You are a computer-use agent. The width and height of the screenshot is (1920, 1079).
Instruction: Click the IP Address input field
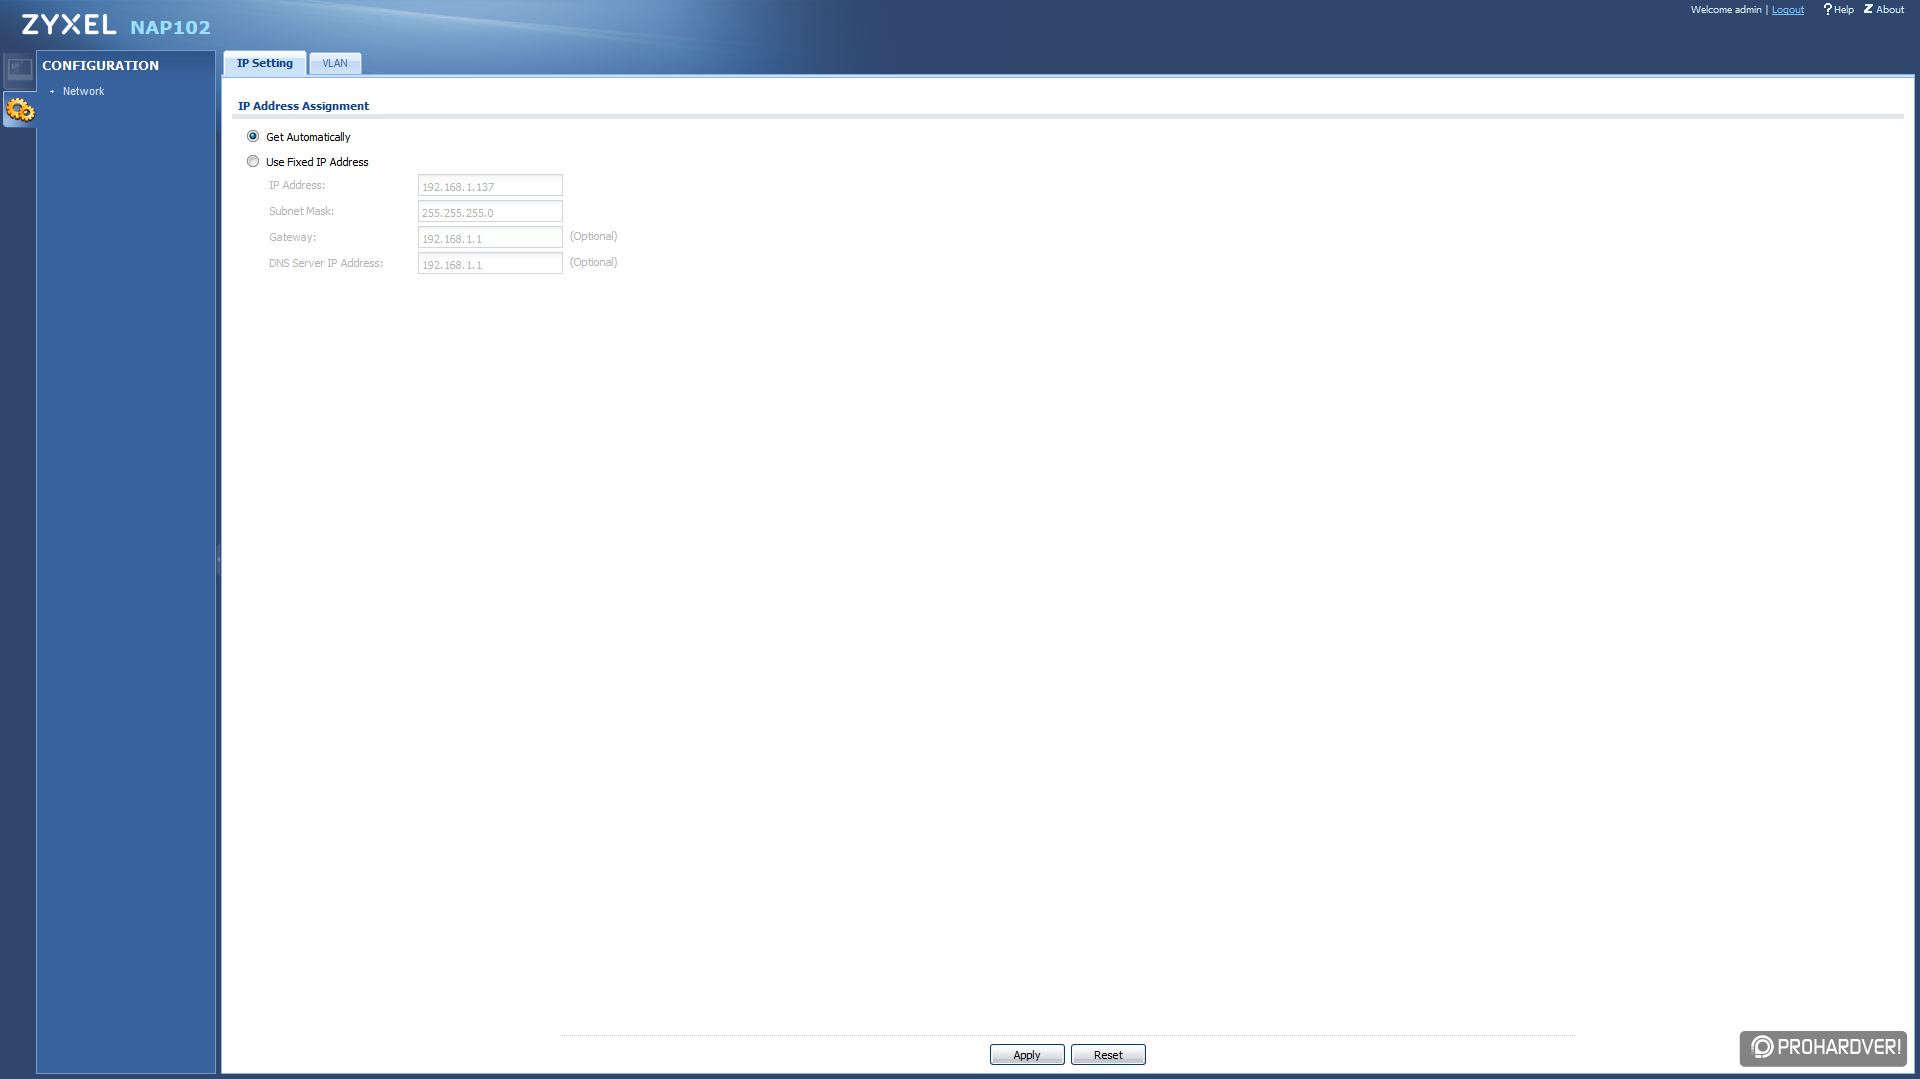(x=490, y=186)
